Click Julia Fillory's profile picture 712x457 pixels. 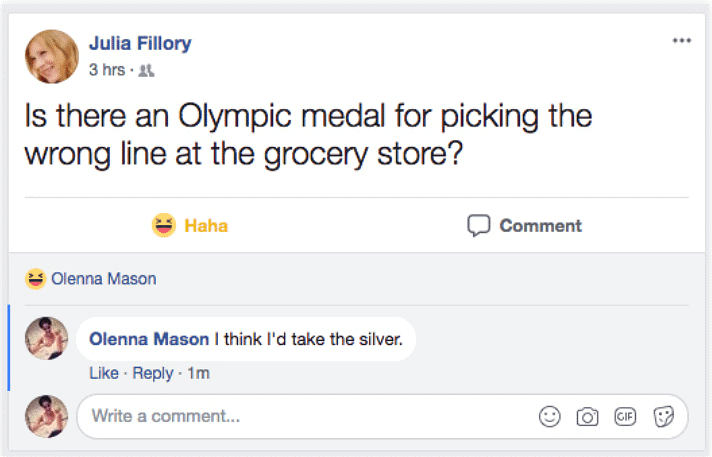51,56
